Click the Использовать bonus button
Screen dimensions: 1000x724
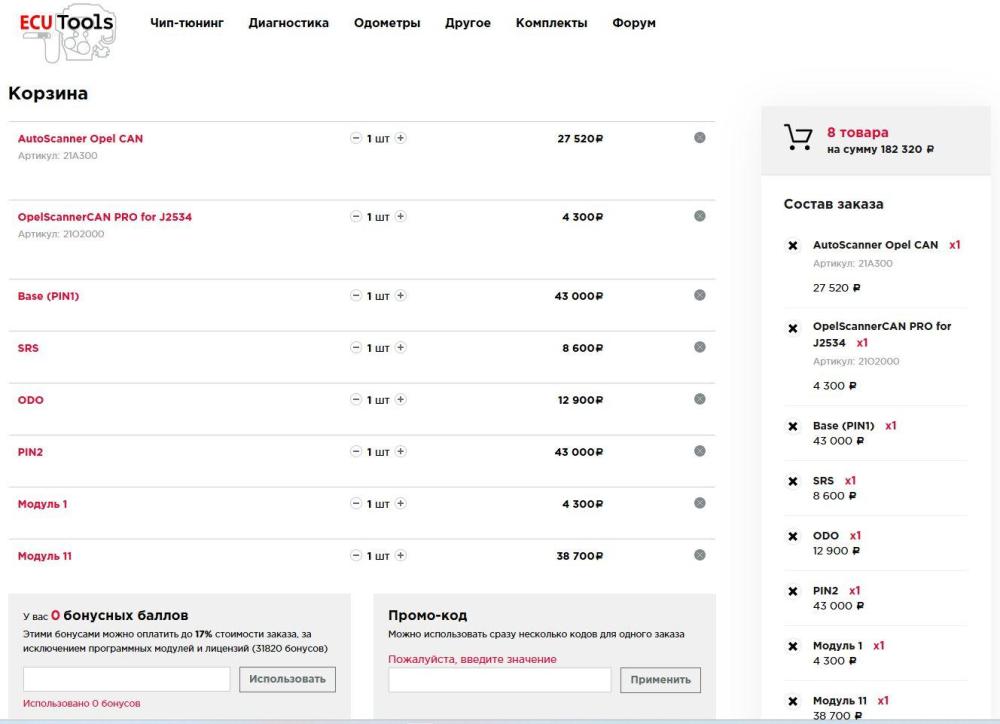[x=288, y=679]
